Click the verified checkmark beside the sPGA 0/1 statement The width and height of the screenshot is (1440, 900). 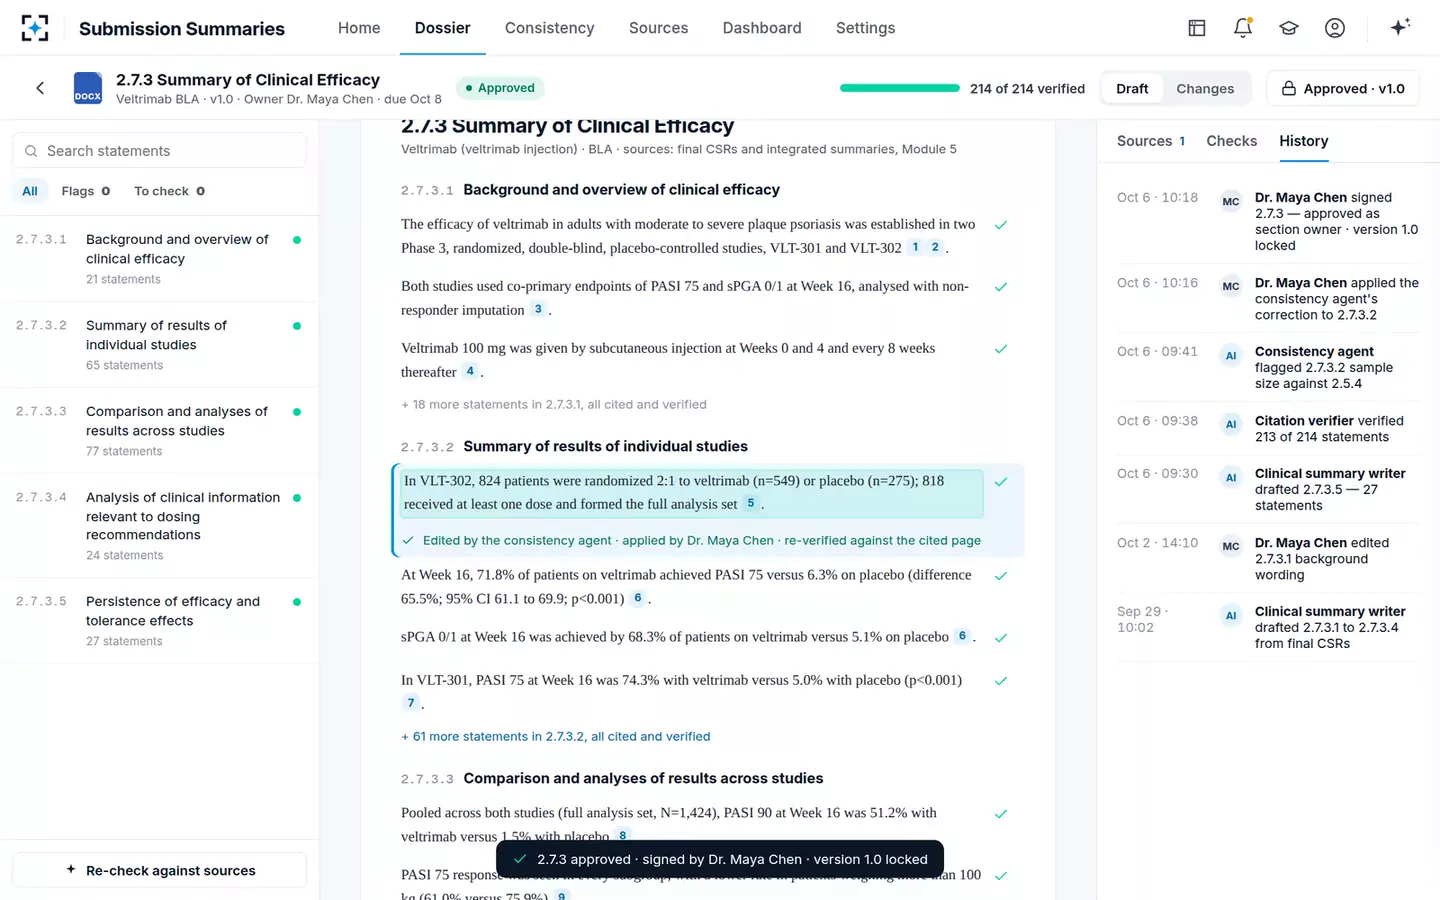click(x=1001, y=637)
